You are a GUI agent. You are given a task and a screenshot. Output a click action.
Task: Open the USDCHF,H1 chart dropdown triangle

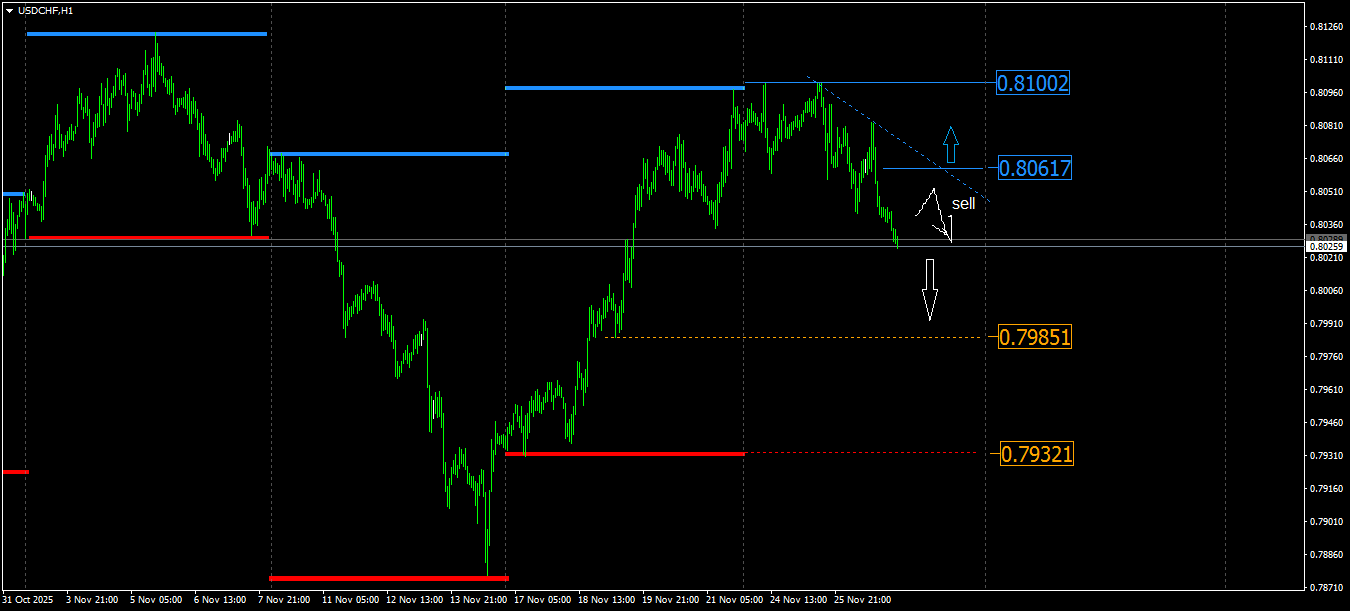click(10, 10)
